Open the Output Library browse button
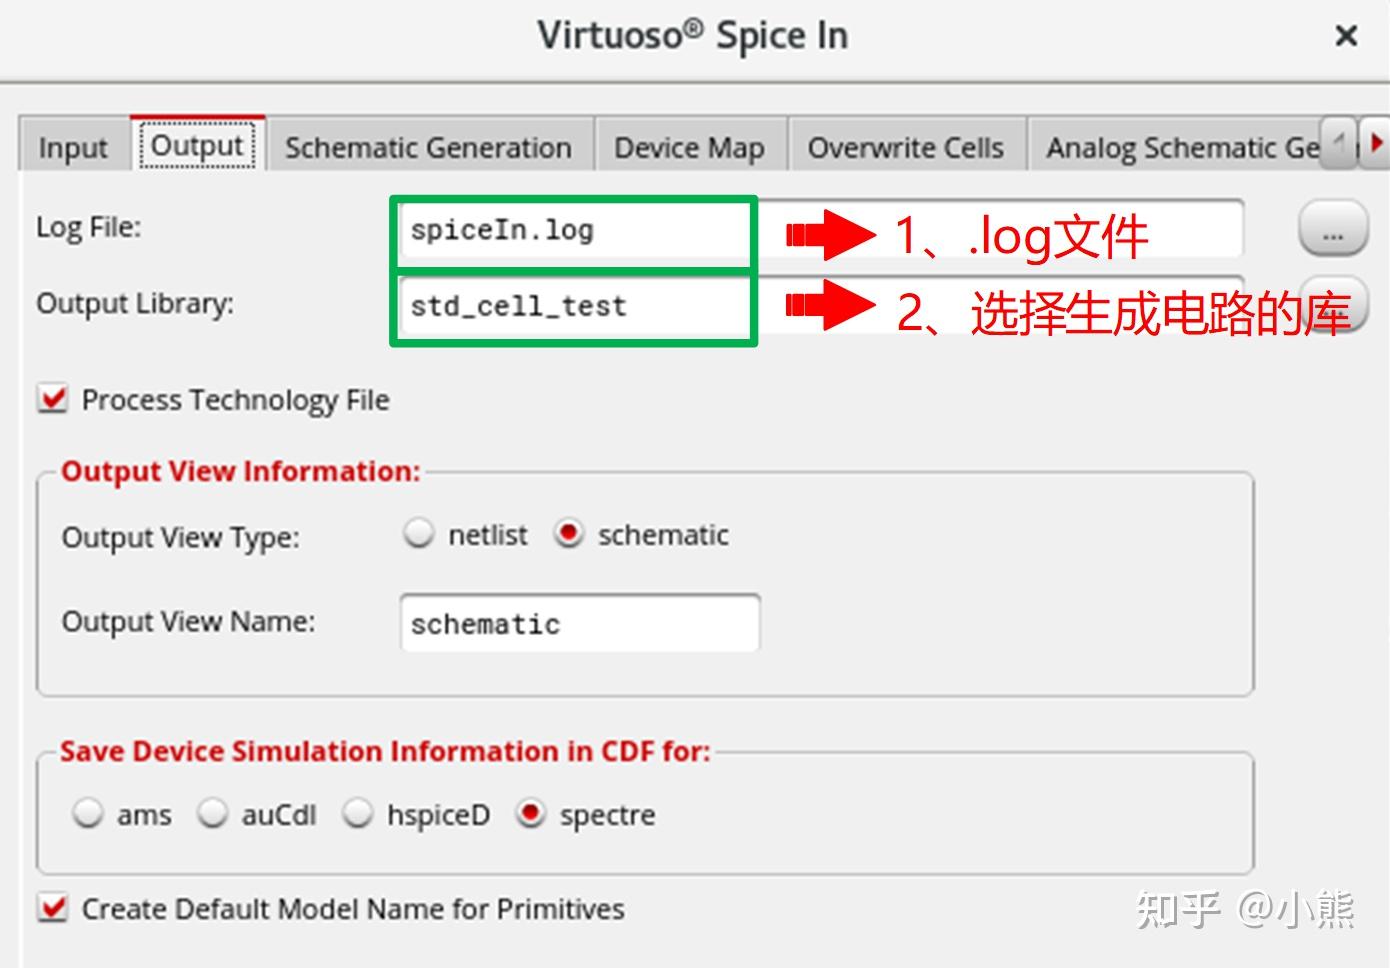This screenshot has height=968, width=1390. point(1333,305)
